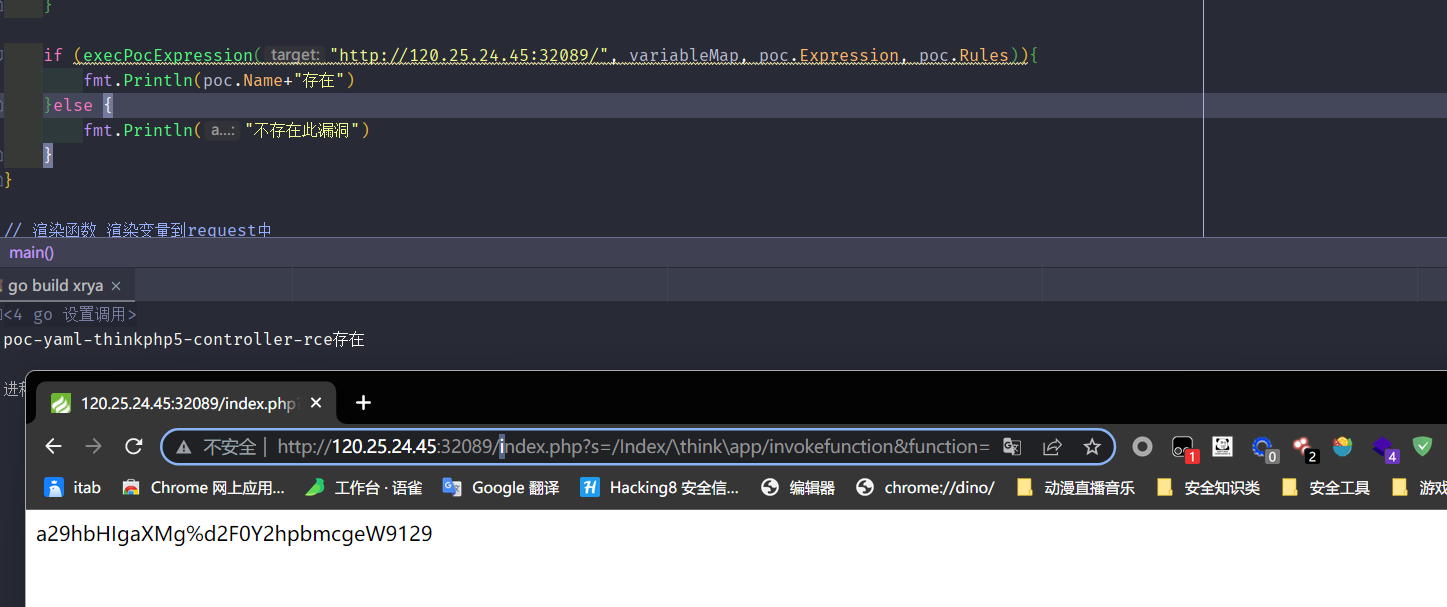Click the 渲染函数 comment line
This screenshot has width=1447, height=607.
(x=138, y=230)
